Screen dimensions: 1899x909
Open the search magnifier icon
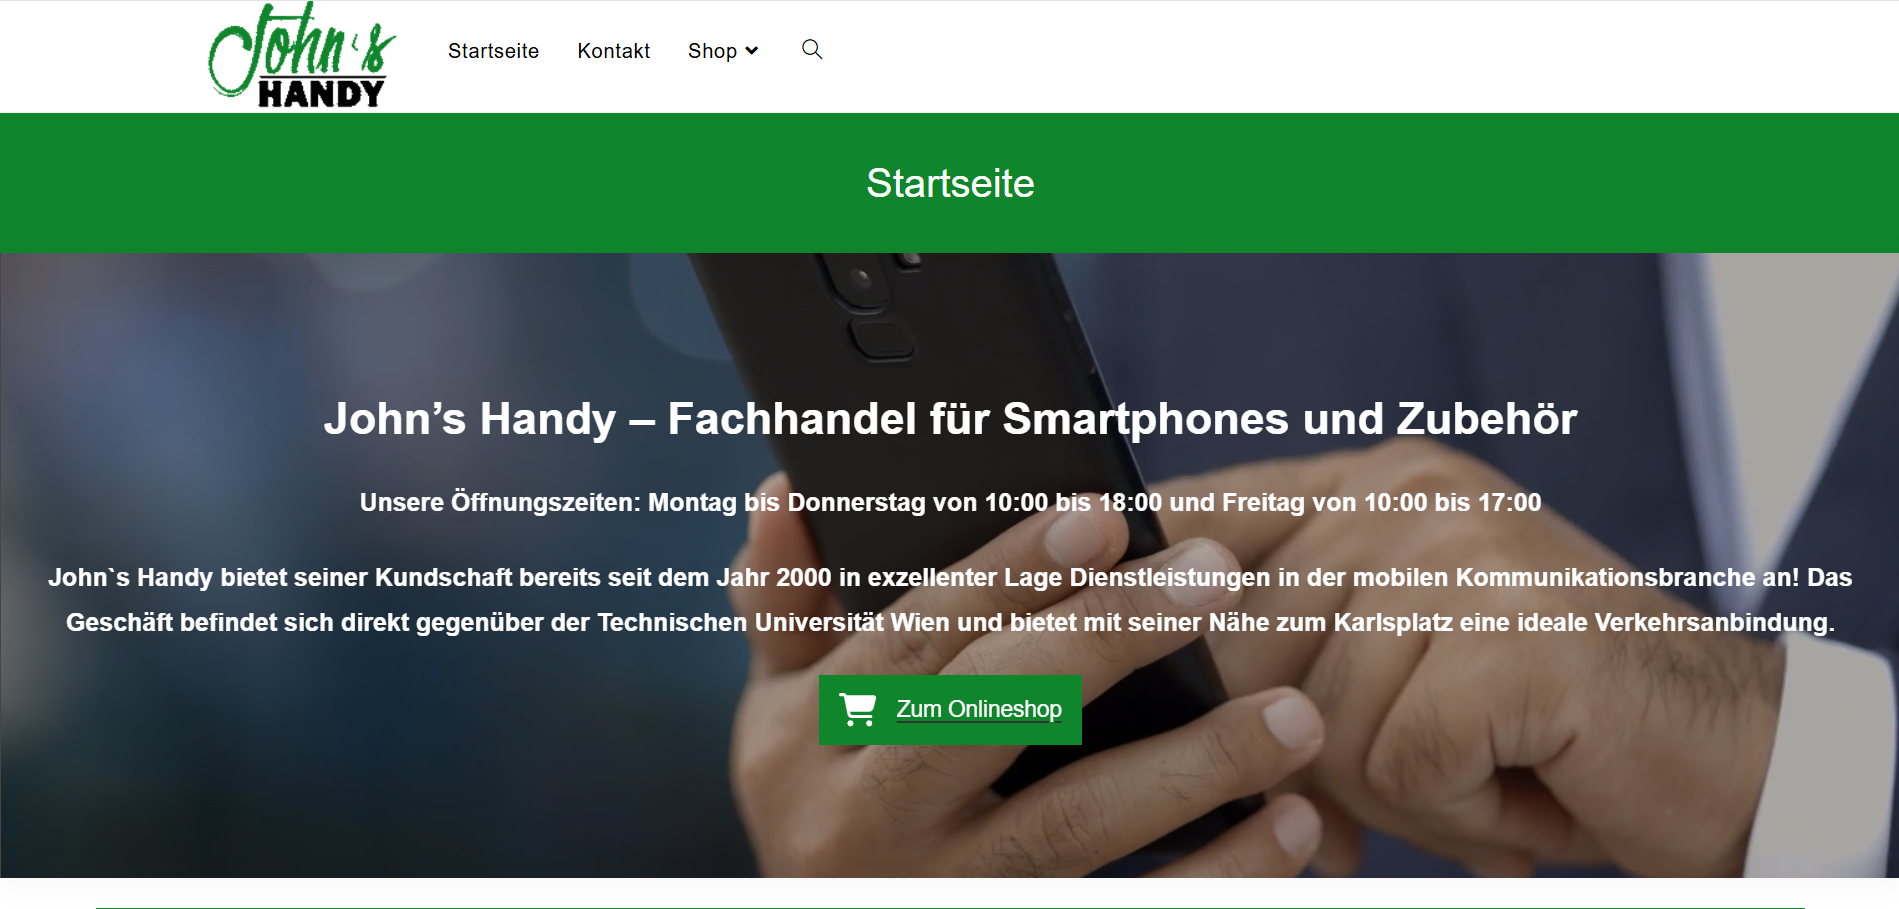click(x=812, y=49)
